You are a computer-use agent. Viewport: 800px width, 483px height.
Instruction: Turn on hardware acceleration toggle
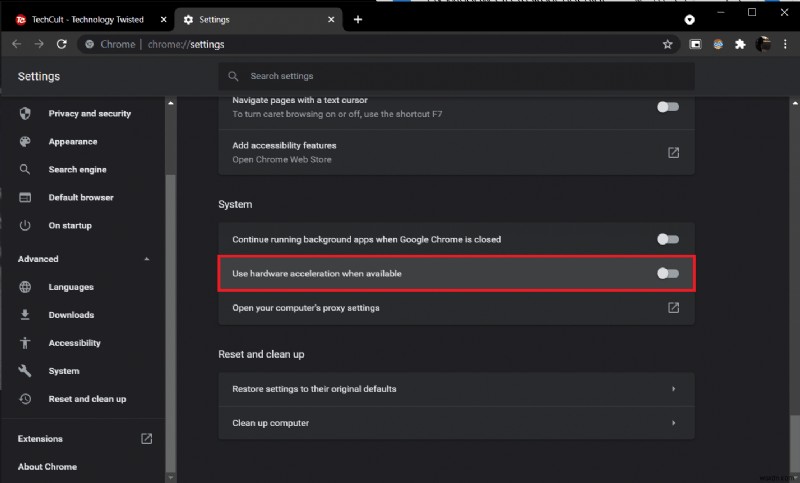(x=667, y=273)
